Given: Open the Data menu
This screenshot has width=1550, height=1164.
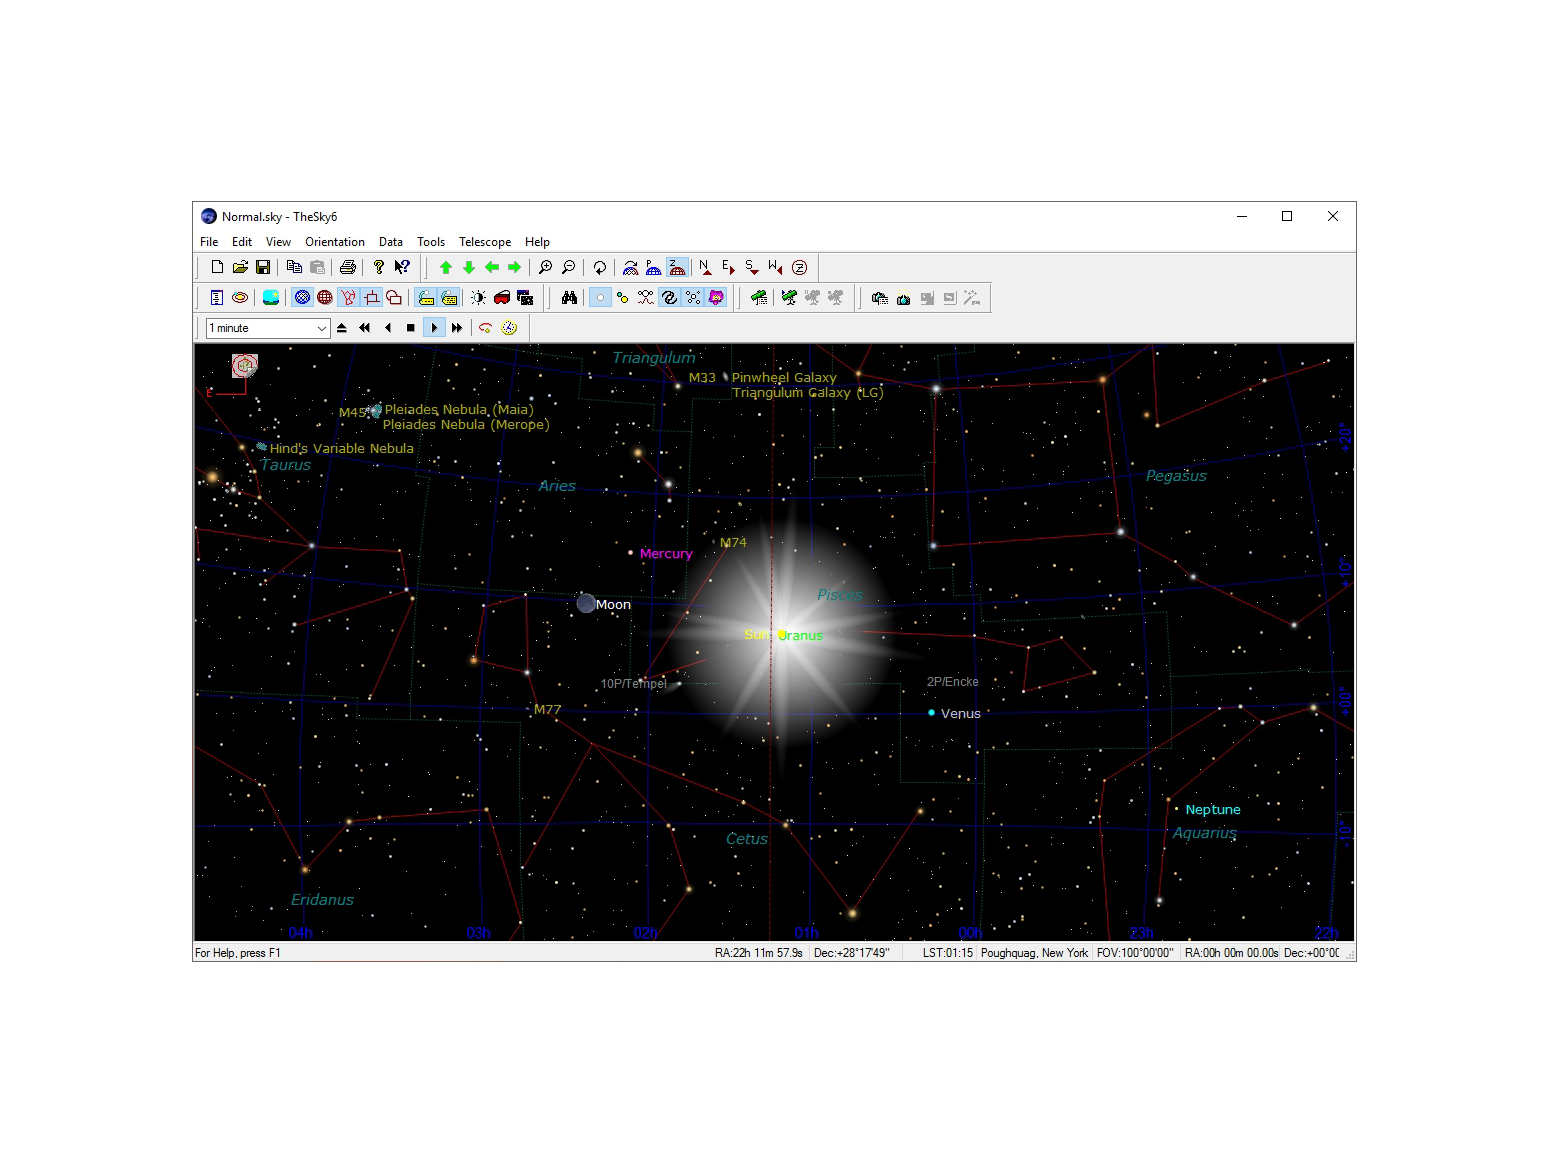Looking at the screenshot, I should point(391,242).
